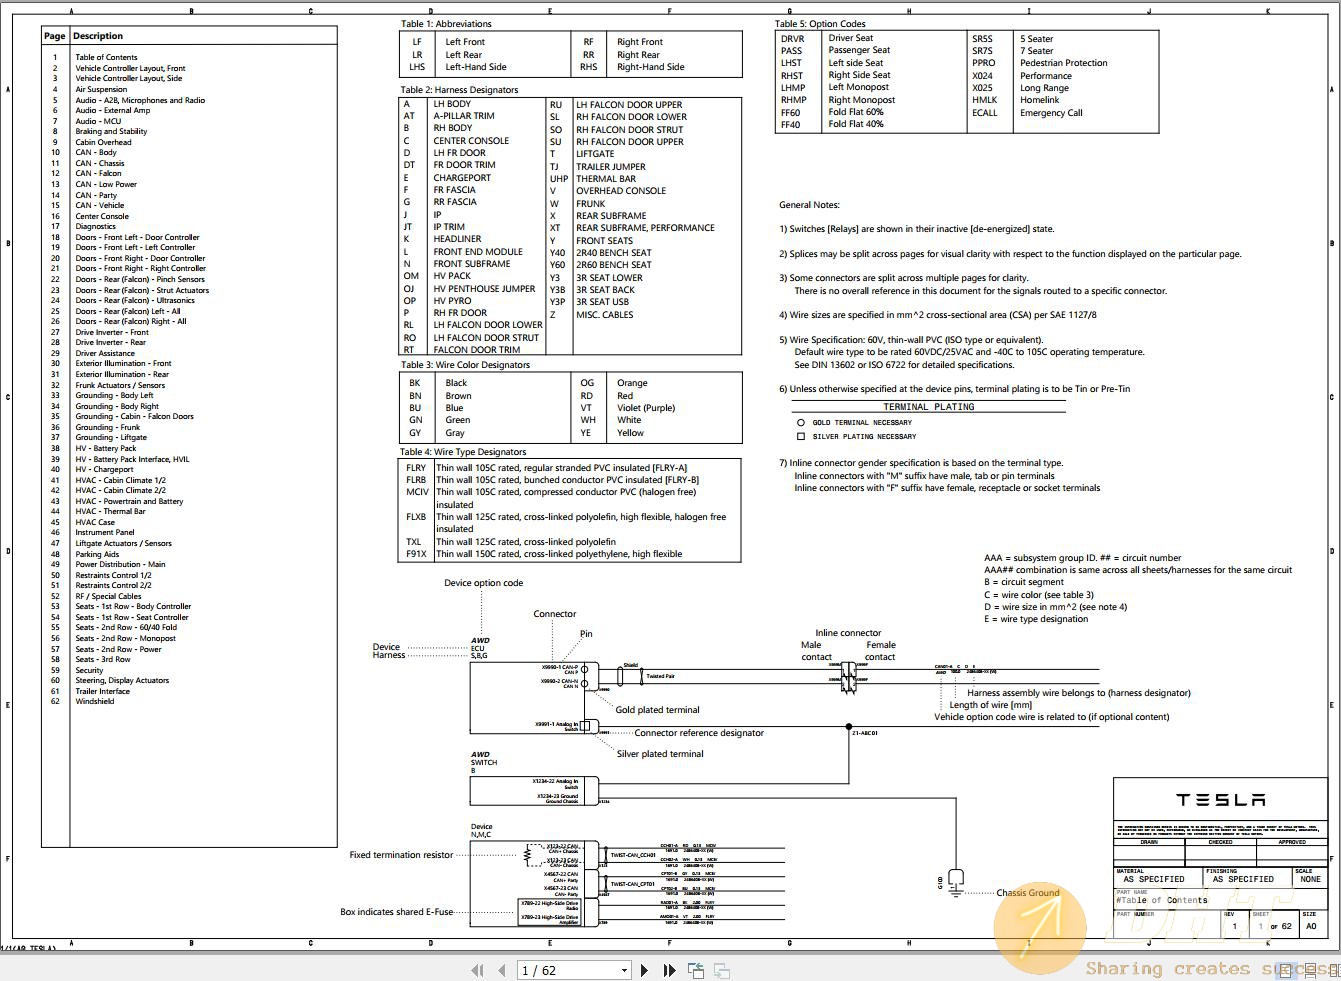
Task: Click 'Pedestrian Protection' option code
Action: [1064, 63]
